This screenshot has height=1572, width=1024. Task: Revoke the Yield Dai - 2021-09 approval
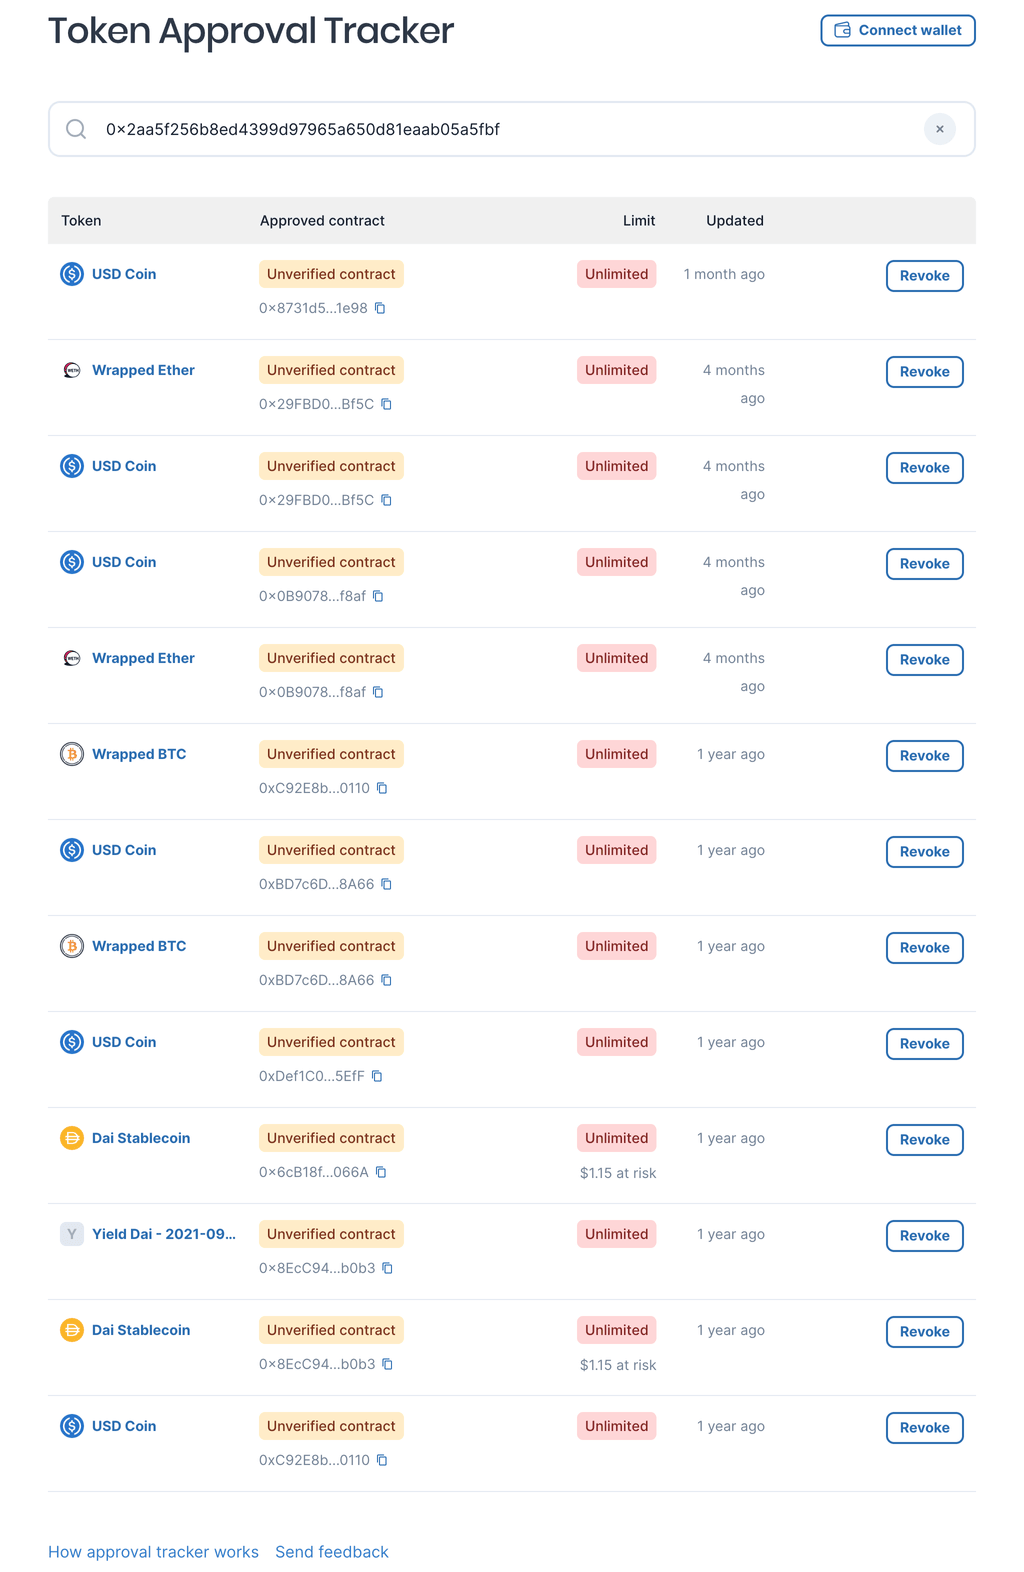pos(923,1235)
